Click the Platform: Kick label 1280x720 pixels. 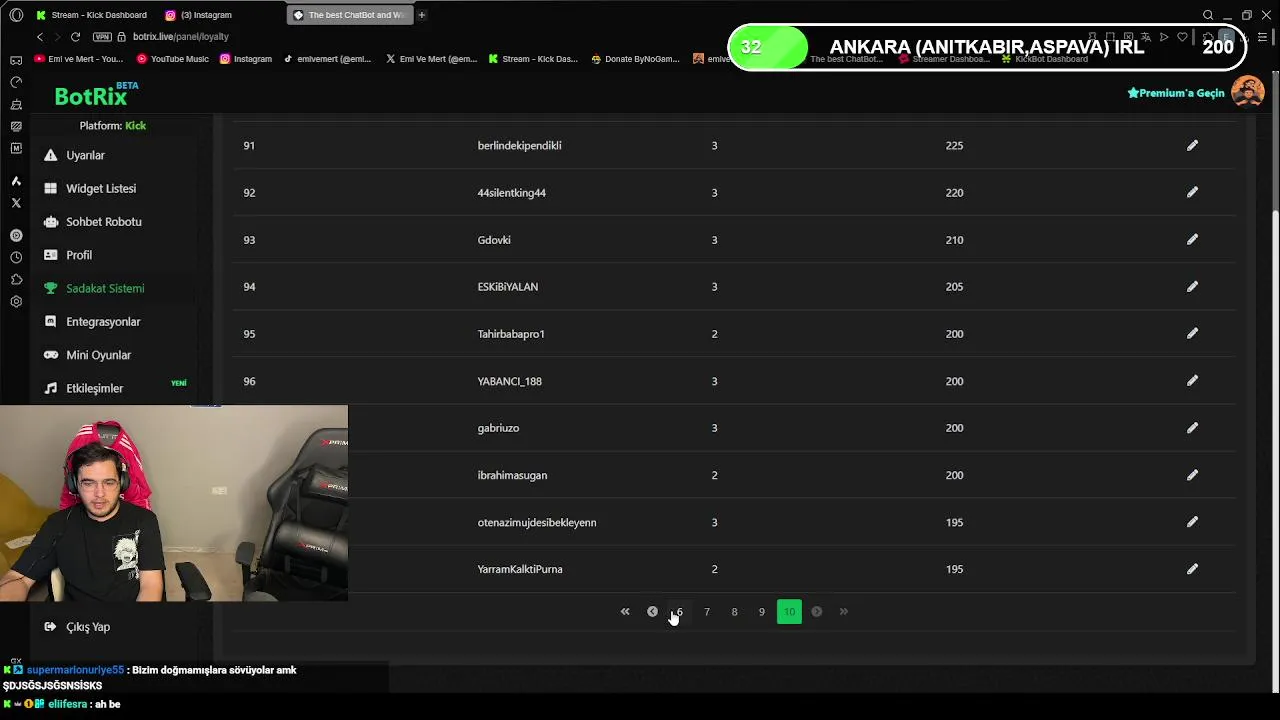113,125
